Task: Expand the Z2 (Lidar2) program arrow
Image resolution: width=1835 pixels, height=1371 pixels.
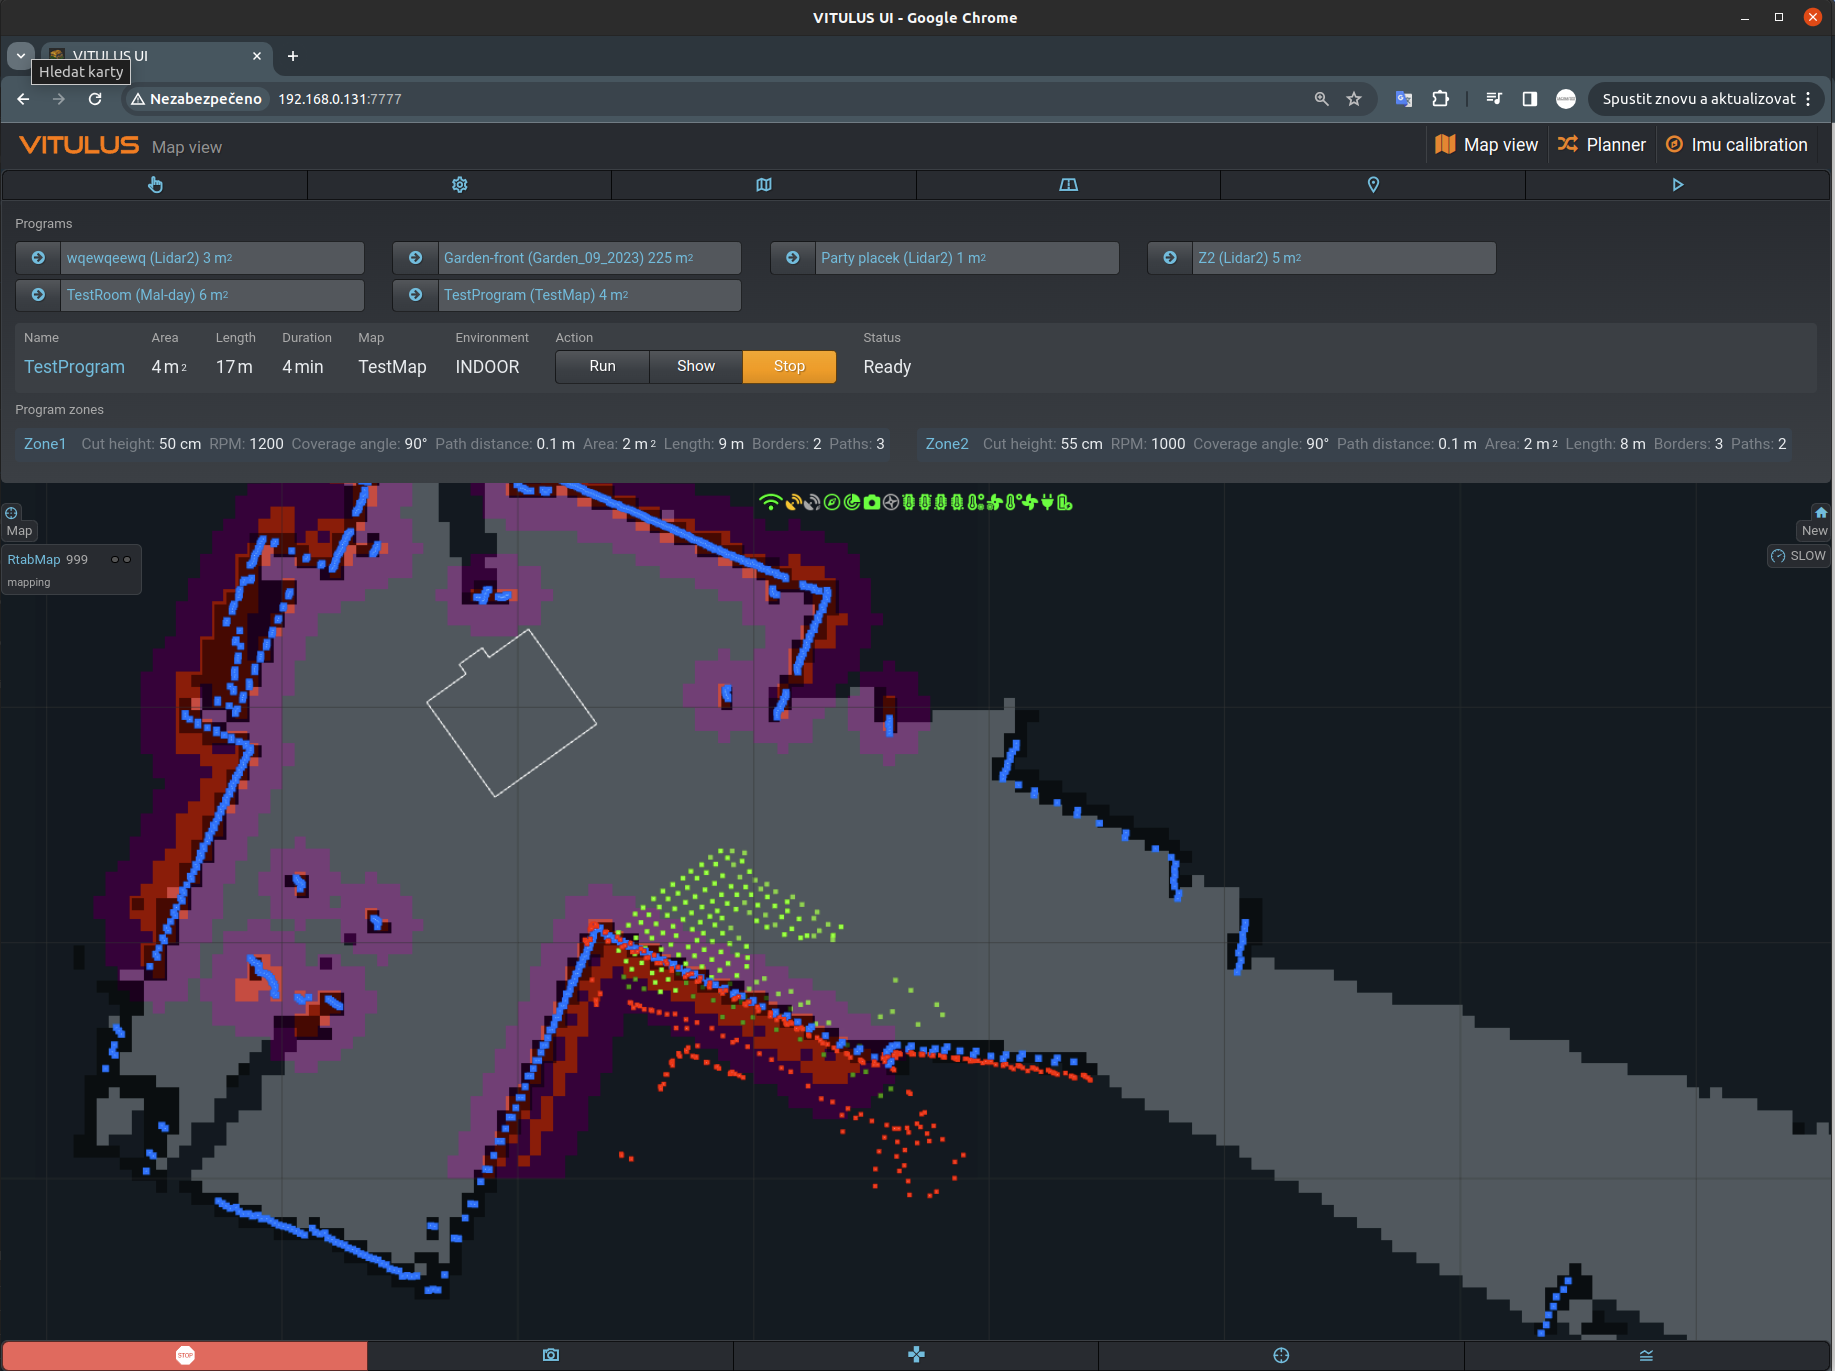Action: 1170,258
